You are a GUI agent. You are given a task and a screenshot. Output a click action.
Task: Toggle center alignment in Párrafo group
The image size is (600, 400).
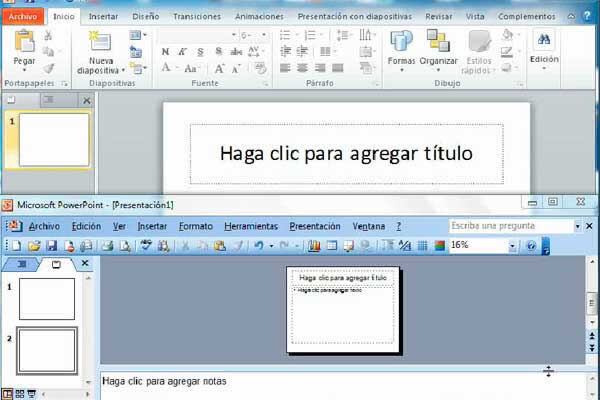pos(302,68)
